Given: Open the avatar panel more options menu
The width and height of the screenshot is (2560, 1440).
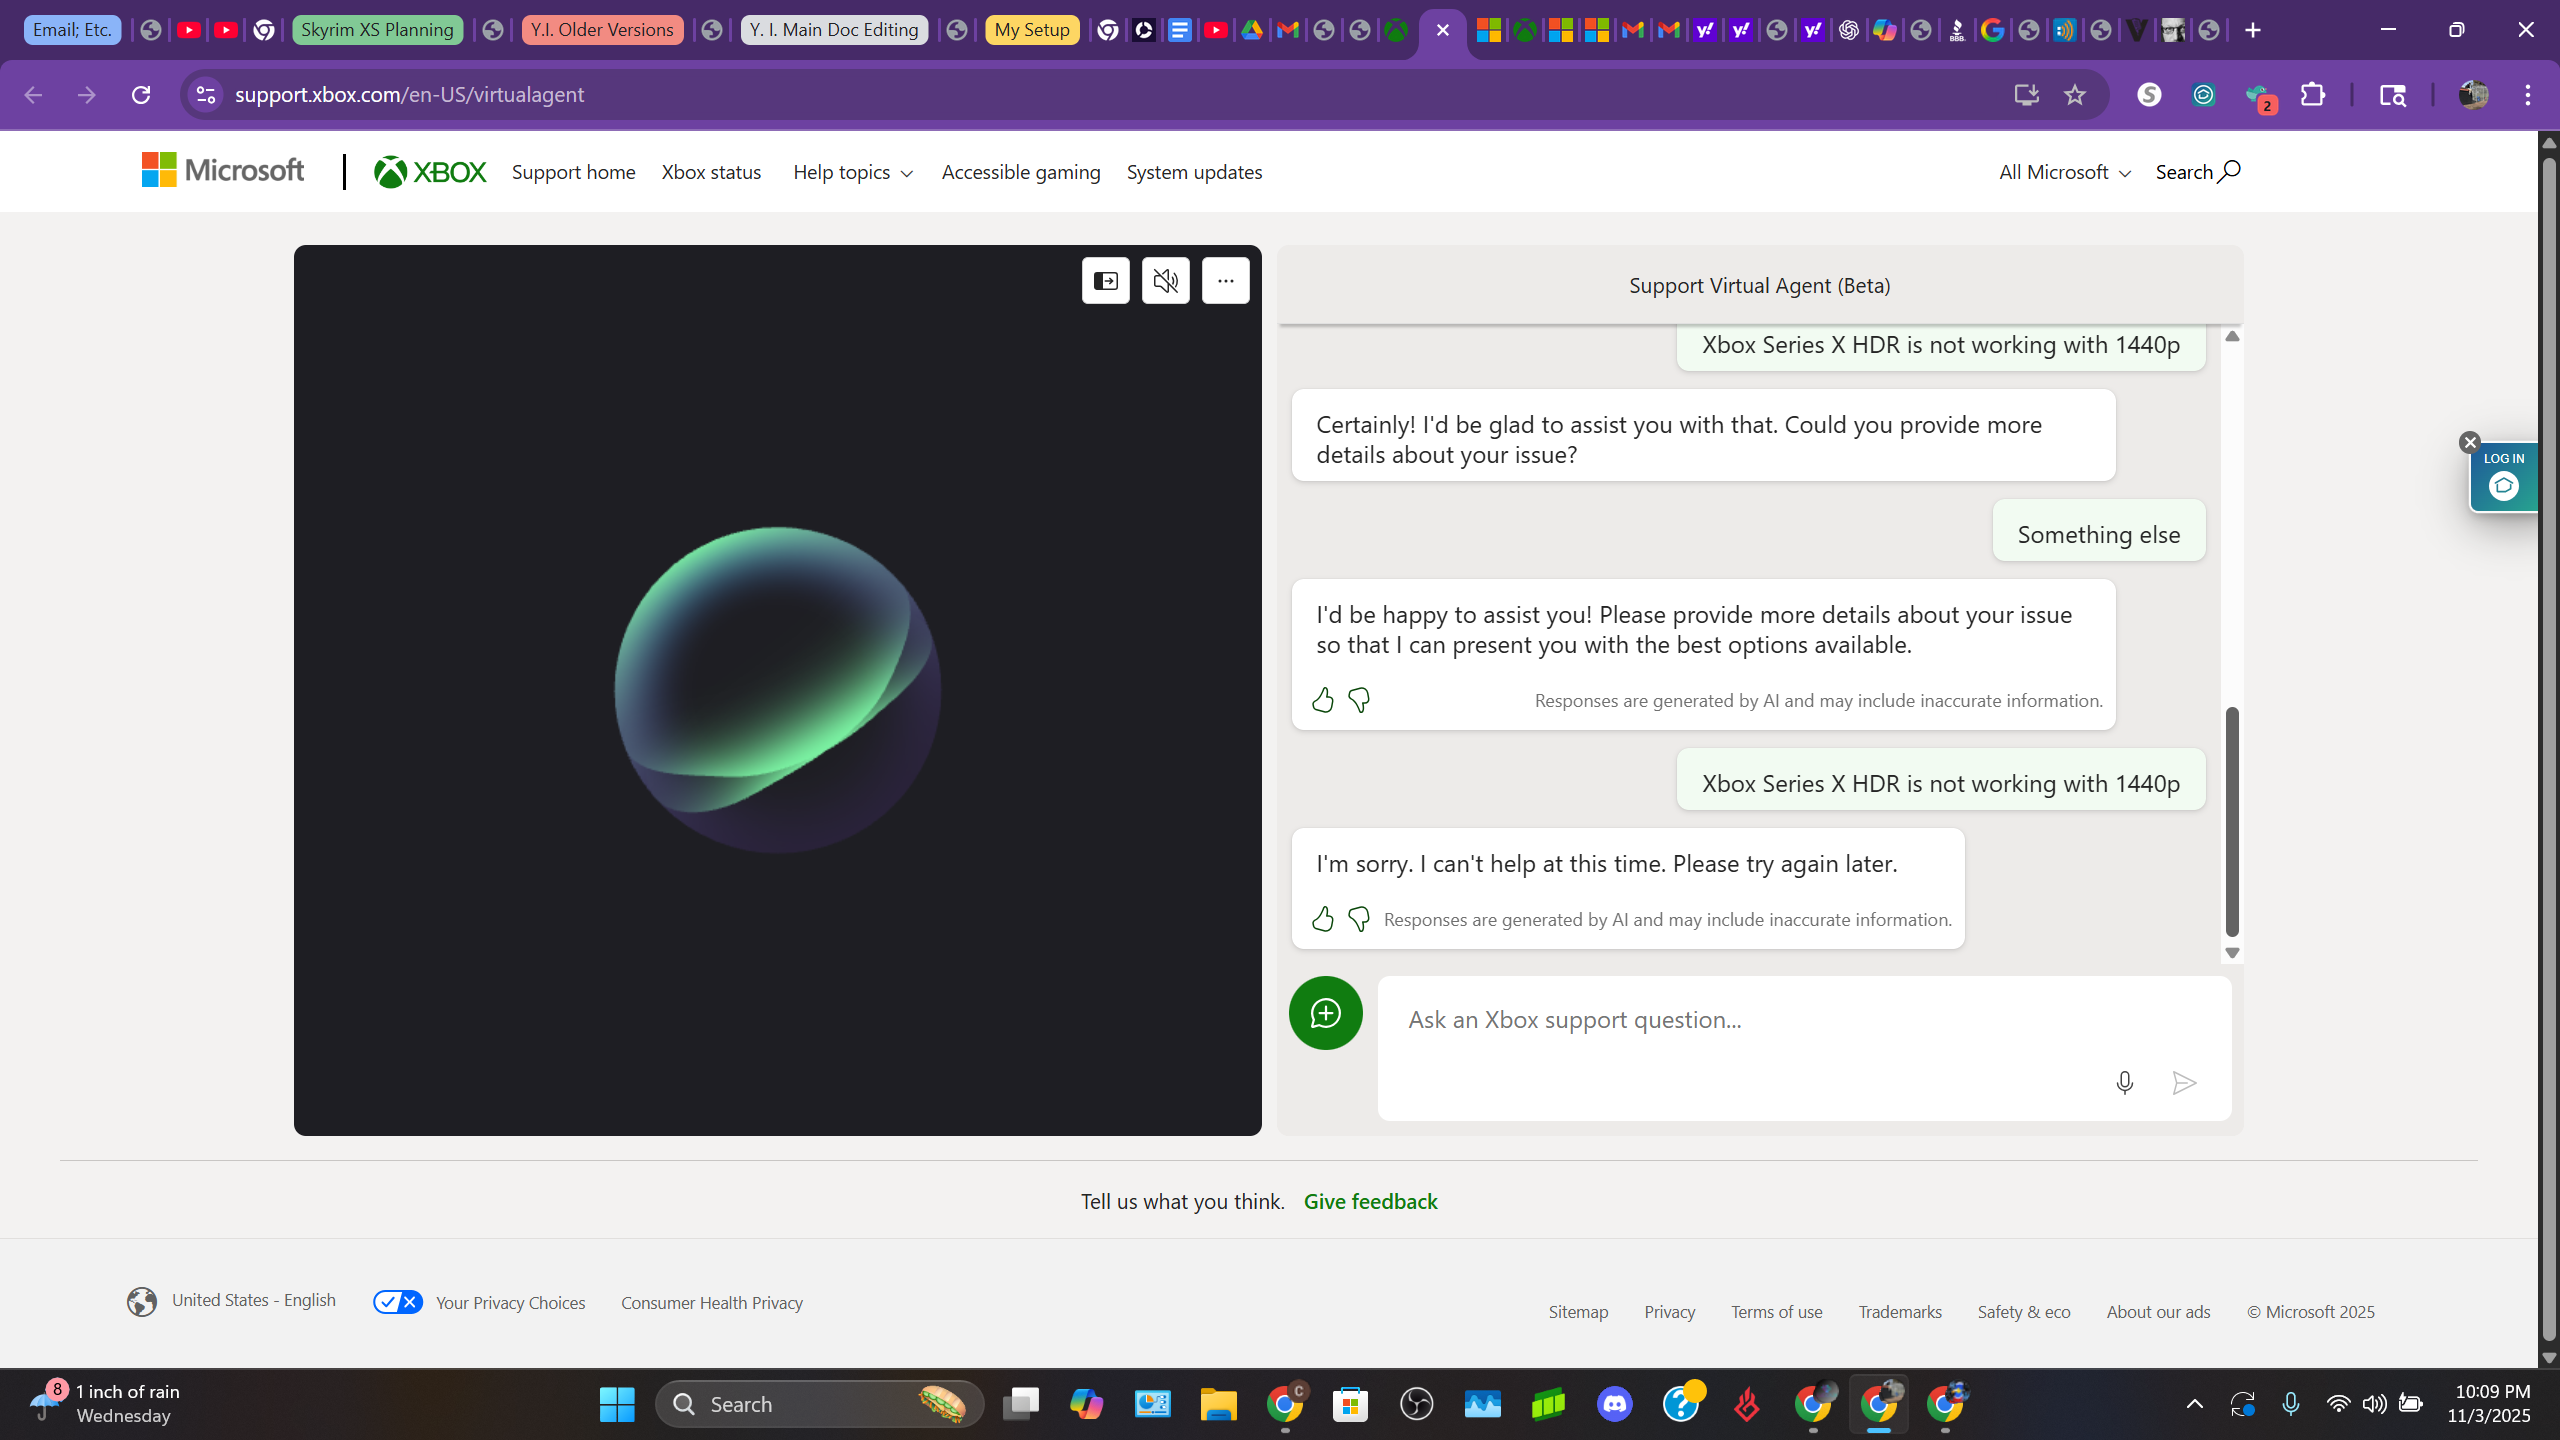Looking at the screenshot, I should pos(1226,281).
